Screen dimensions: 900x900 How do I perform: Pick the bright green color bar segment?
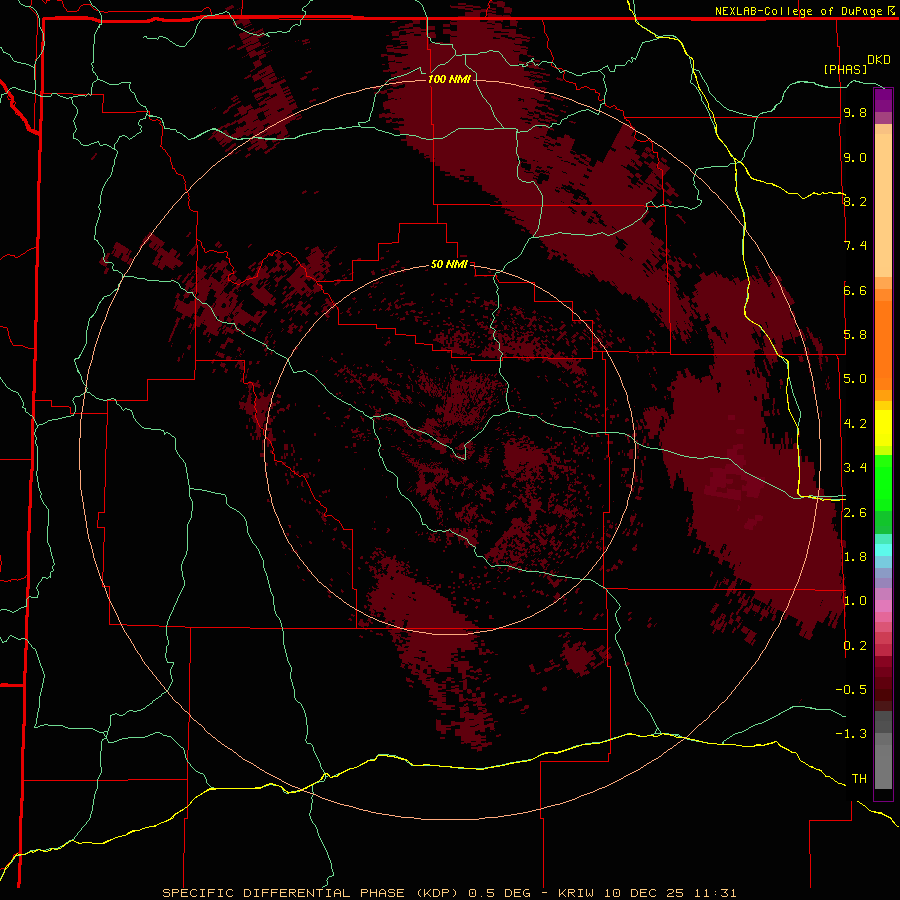point(883,482)
